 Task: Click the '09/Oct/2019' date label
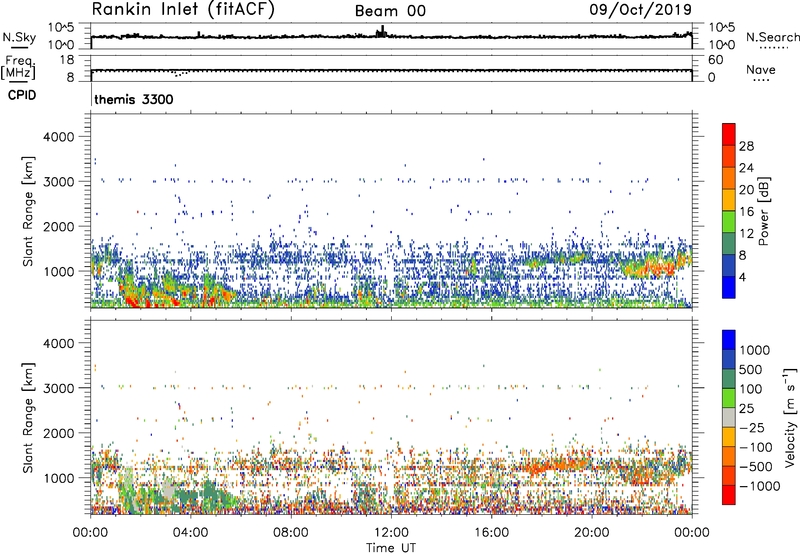(641, 9)
